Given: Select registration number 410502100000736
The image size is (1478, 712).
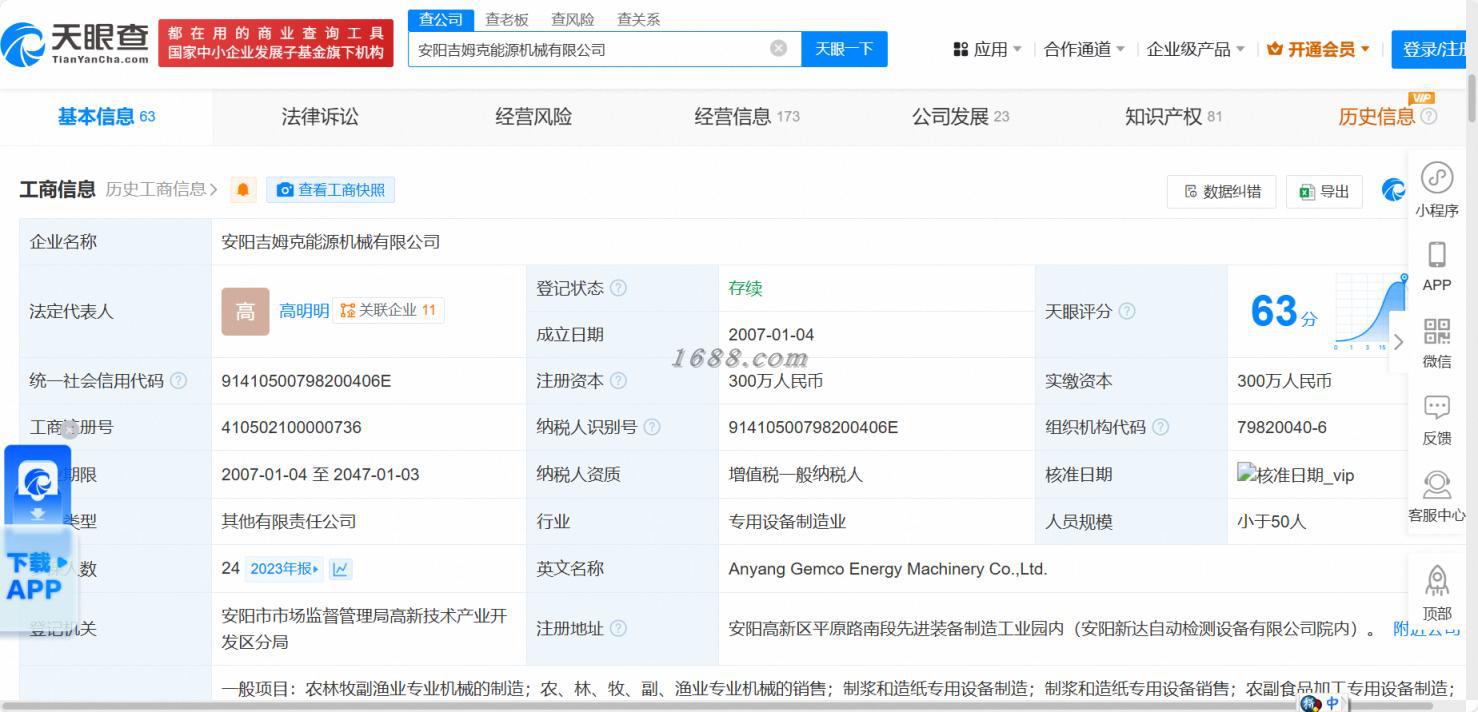Looking at the screenshot, I should tap(291, 427).
